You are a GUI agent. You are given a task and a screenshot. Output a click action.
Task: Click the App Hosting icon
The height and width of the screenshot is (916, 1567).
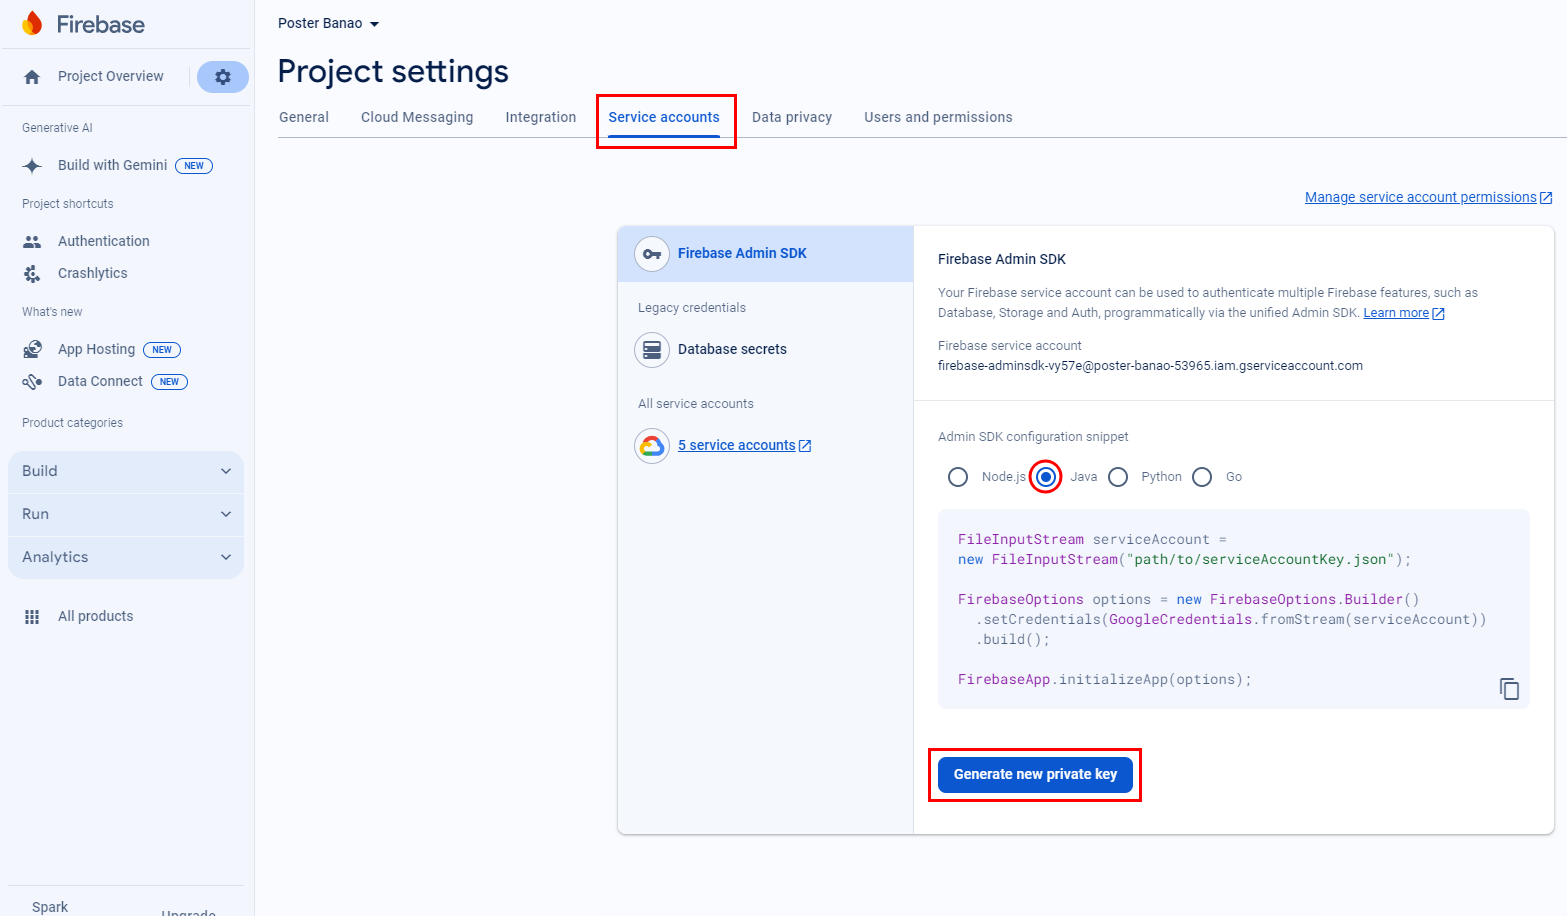(x=32, y=350)
